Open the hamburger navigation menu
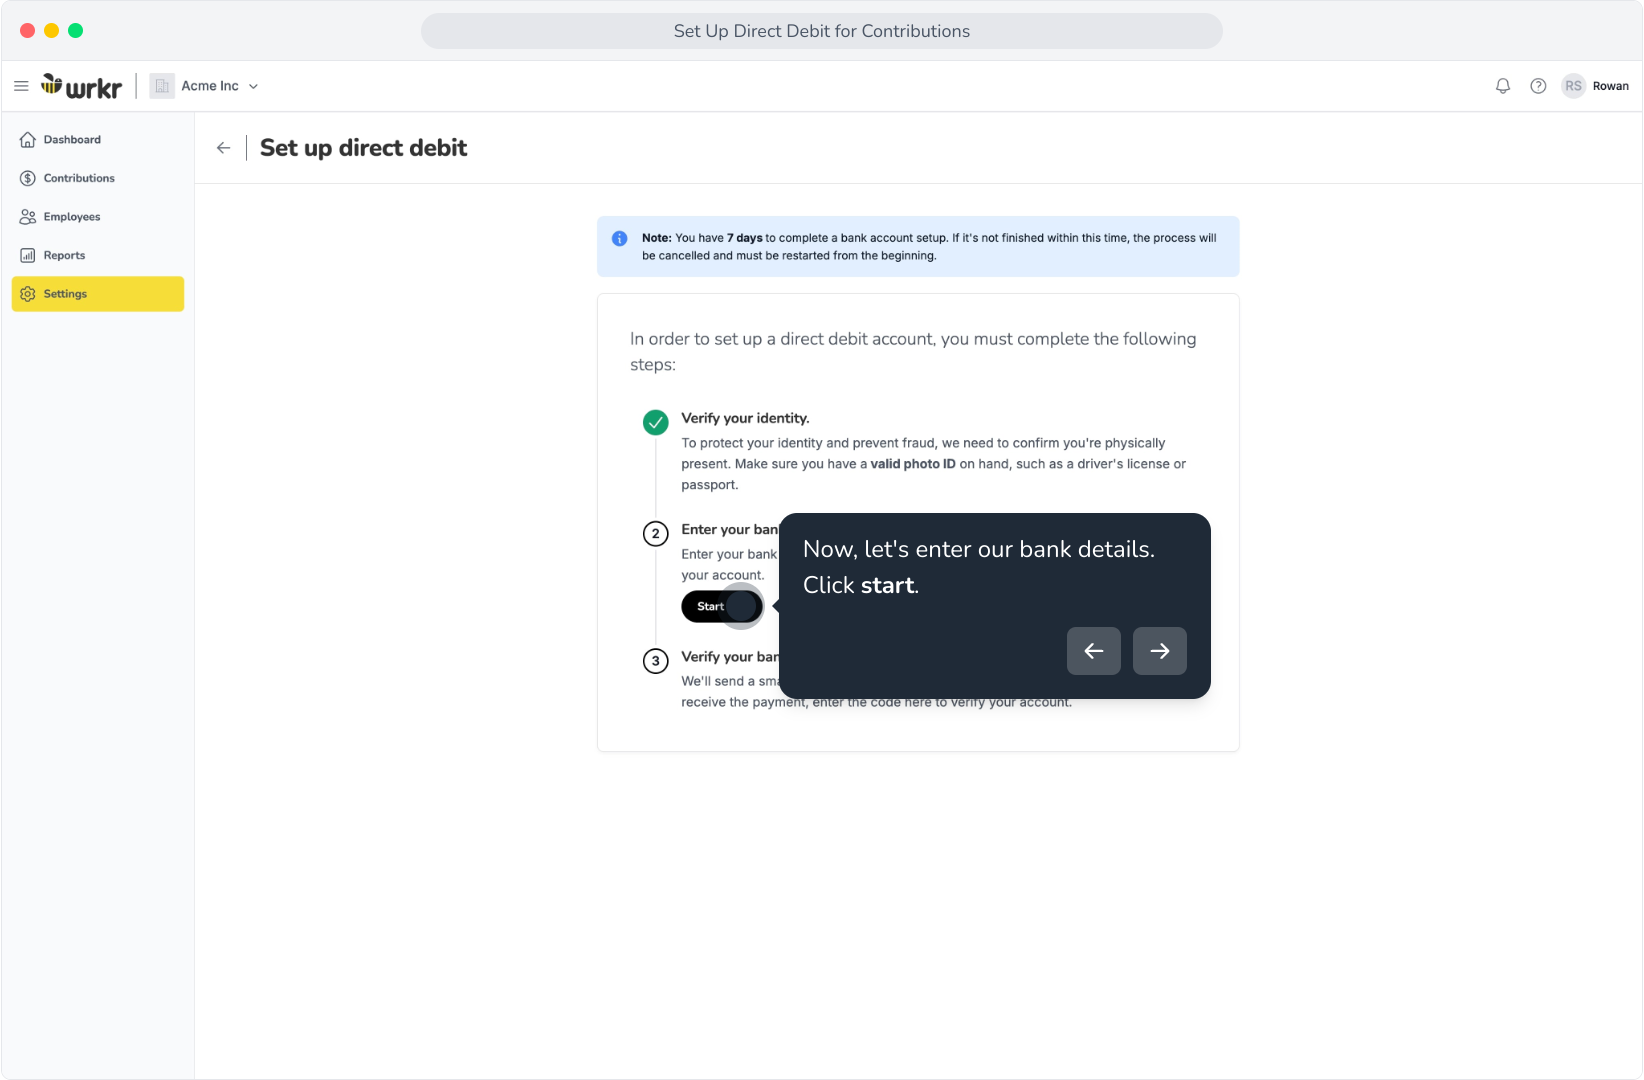 coord(21,86)
